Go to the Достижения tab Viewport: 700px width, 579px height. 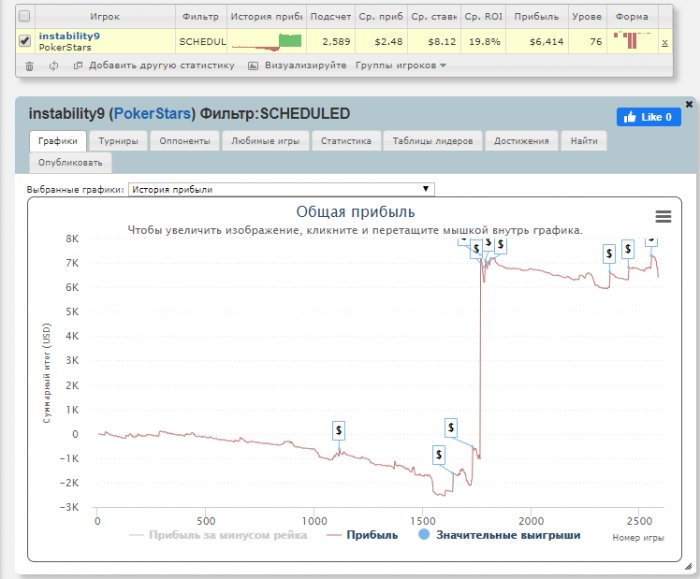click(521, 141)
